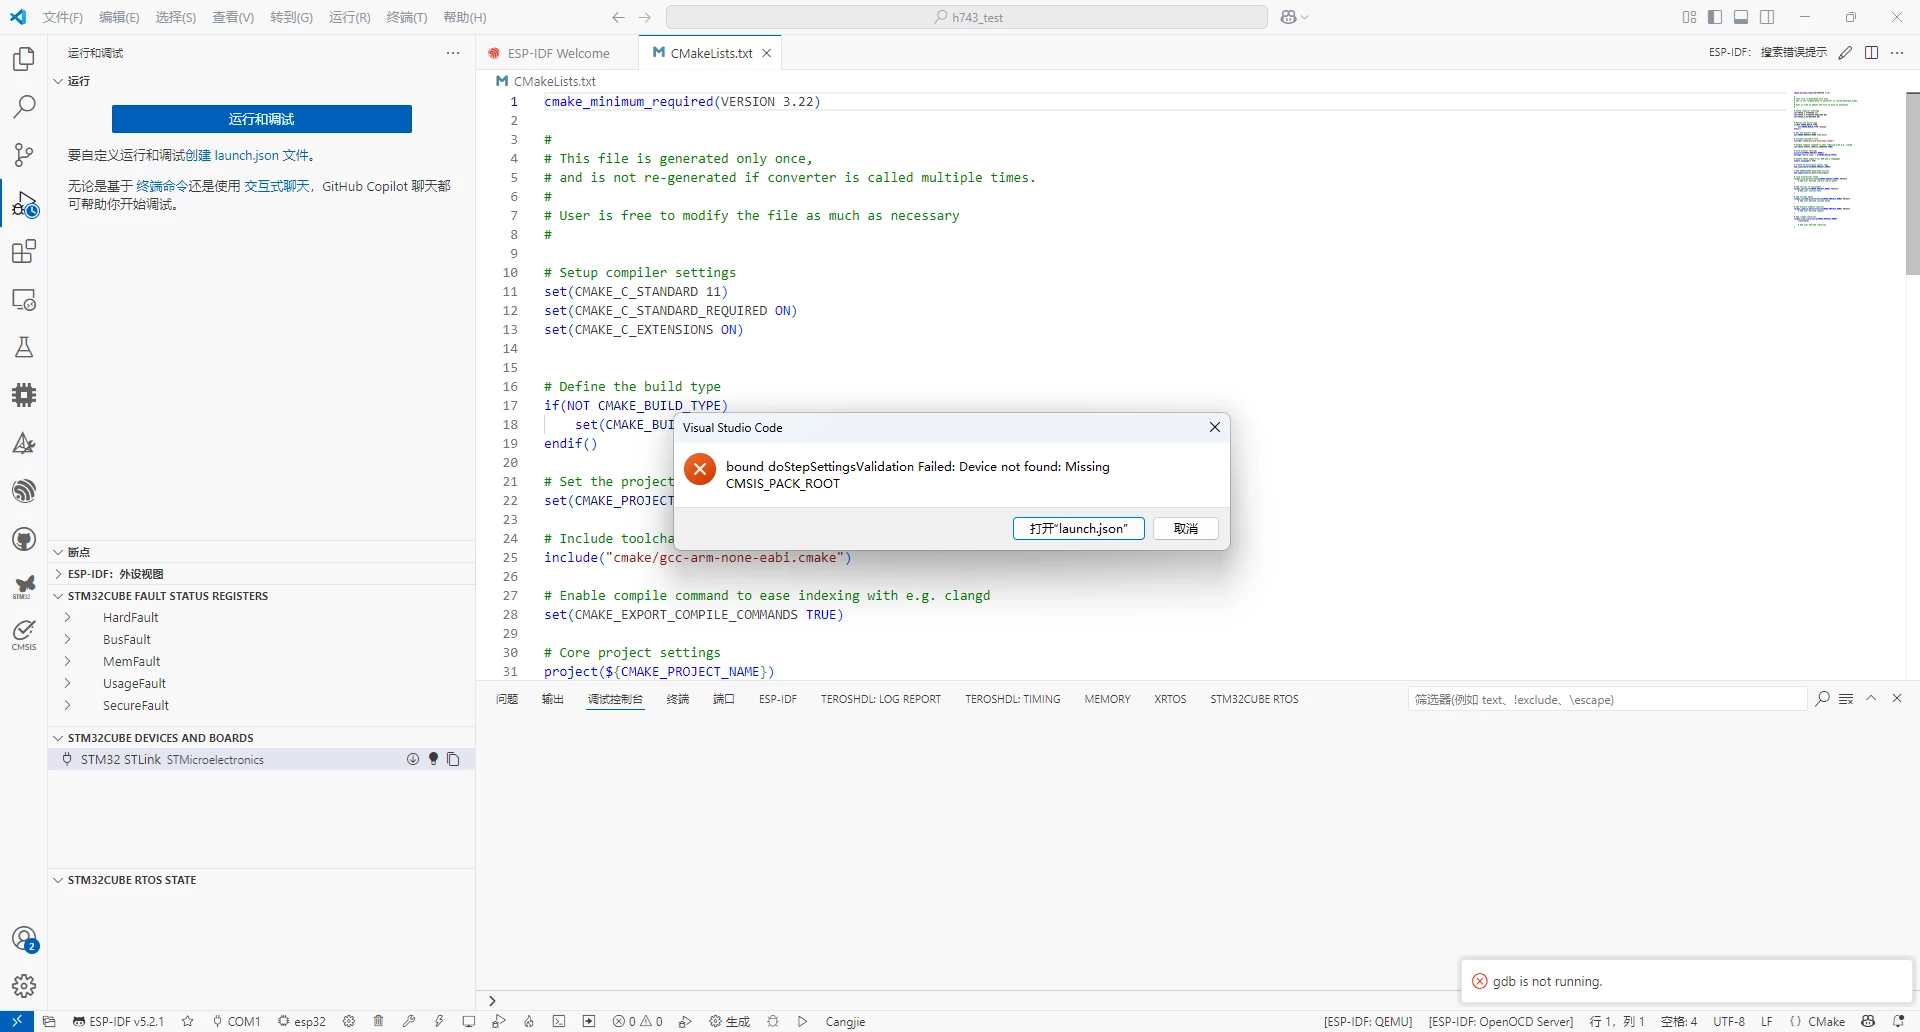The height and width of the screenshot is (1032, 1920).
Task: Click the 终端命令 link
Action: 162,186
